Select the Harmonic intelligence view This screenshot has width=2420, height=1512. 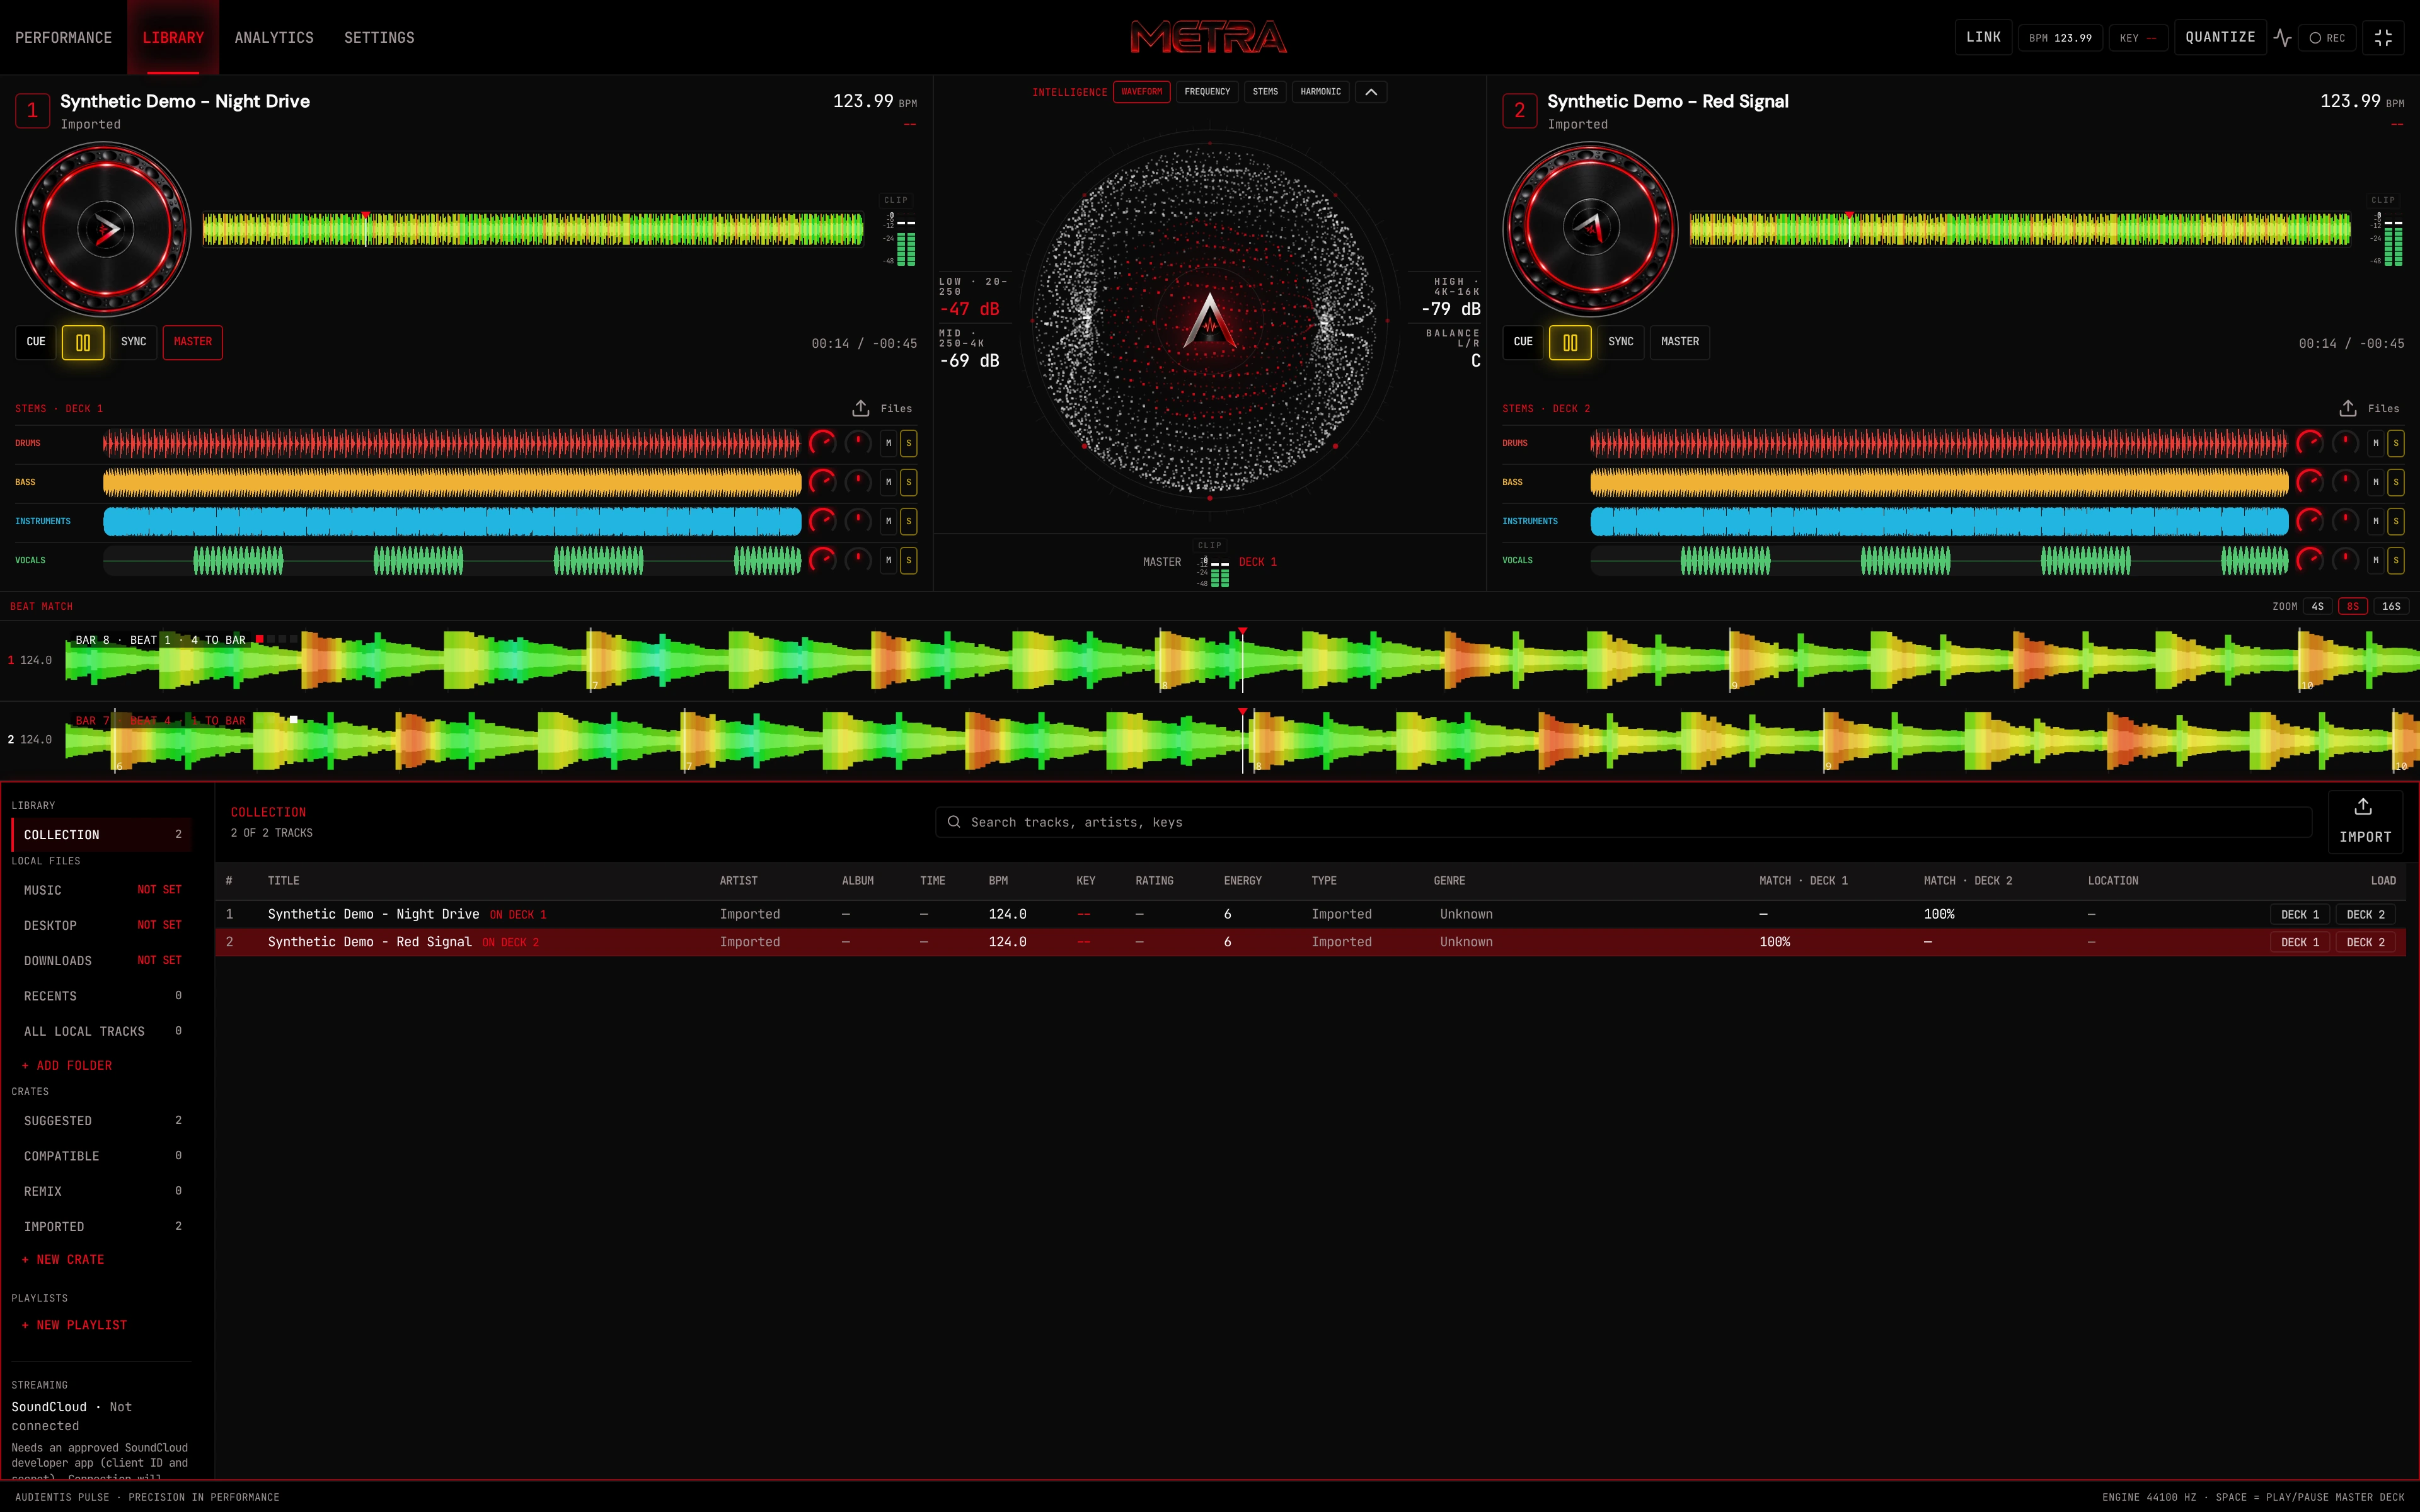tap(1320, 92)
